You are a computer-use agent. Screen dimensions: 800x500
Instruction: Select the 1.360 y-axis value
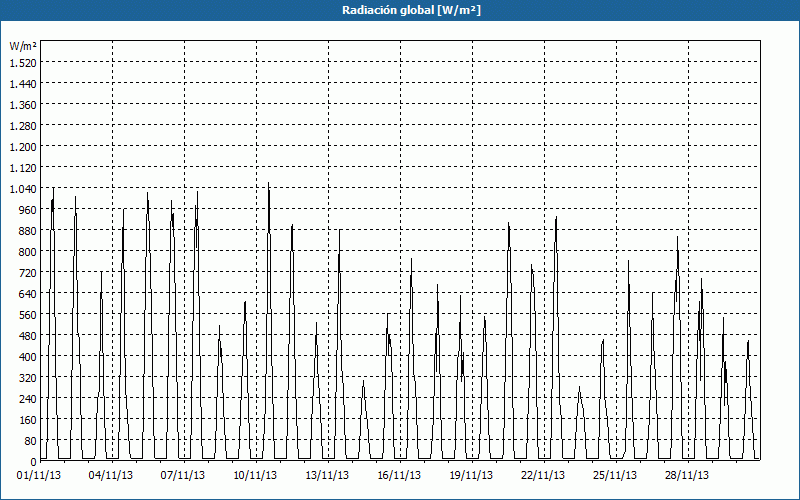(x=23, y=105)
